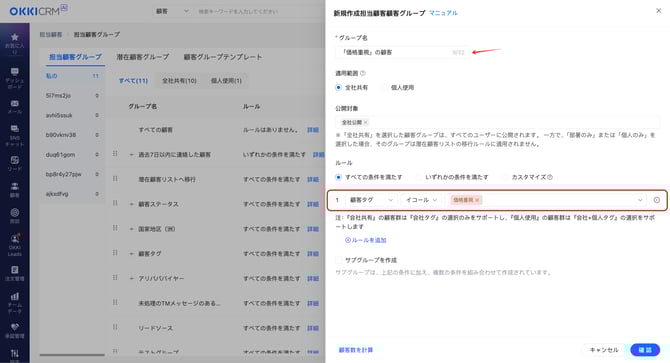Open the team data bar-chart icon
The width and height of the screenshot is (670, 363).
click(x=15, y=296)
